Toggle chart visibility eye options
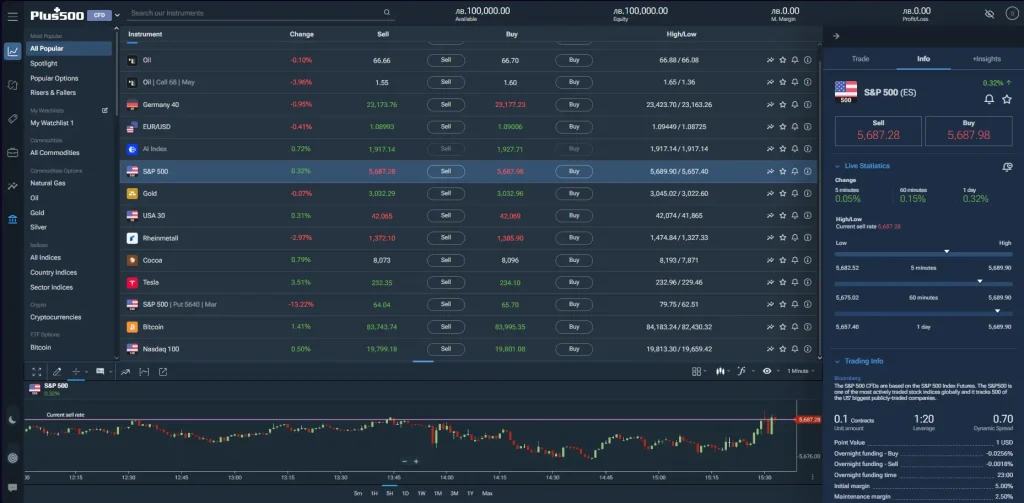1024x503 pixels. (769, 371)
